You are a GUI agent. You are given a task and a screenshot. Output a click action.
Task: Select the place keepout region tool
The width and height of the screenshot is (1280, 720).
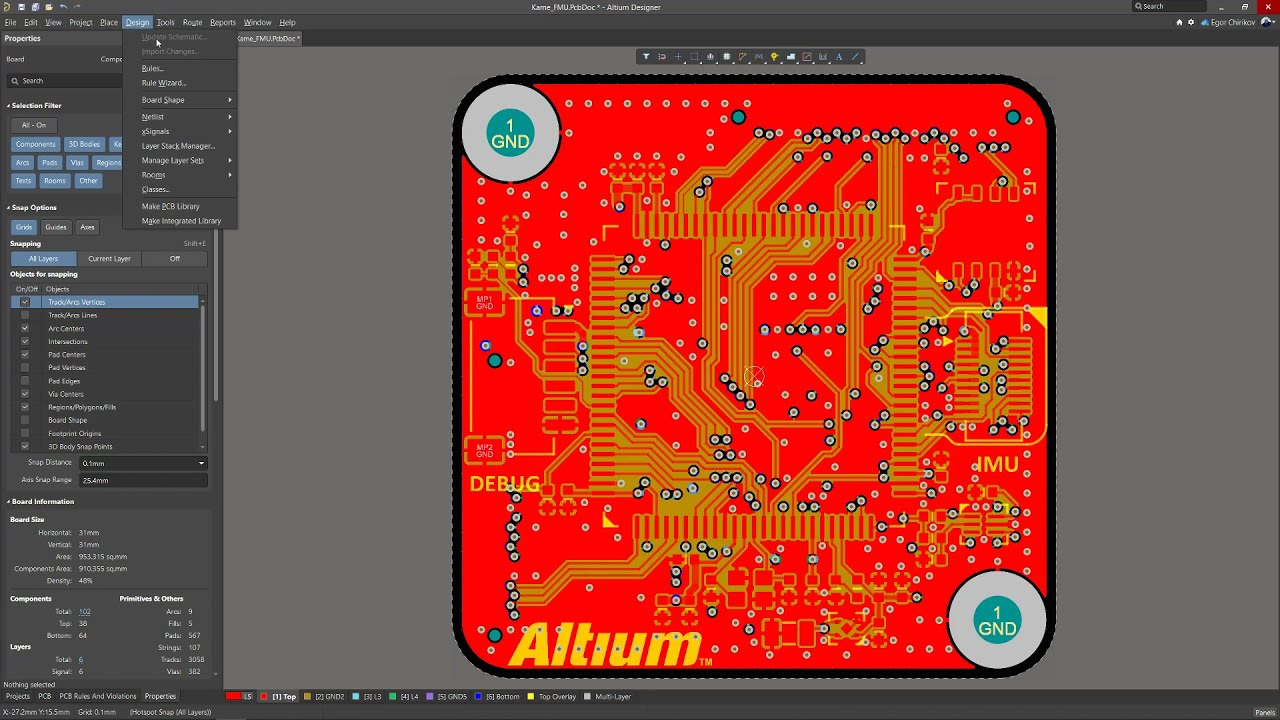[807, 57]
